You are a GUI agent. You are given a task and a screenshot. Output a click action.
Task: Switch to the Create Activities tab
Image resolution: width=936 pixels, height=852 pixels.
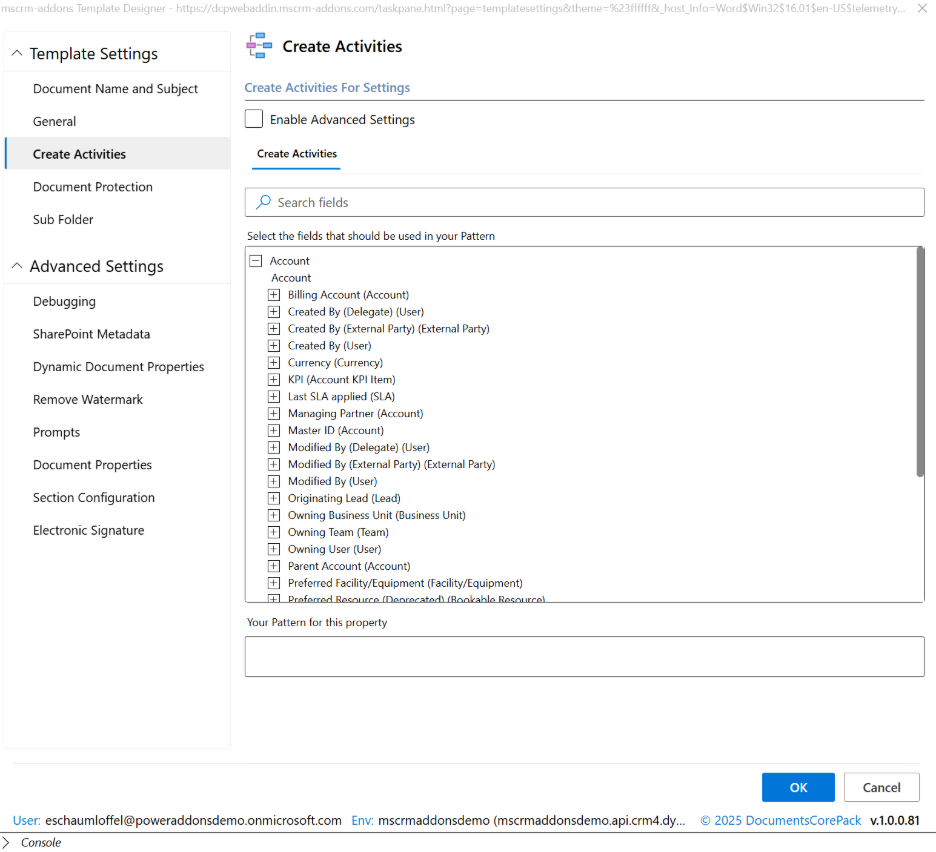297,154
